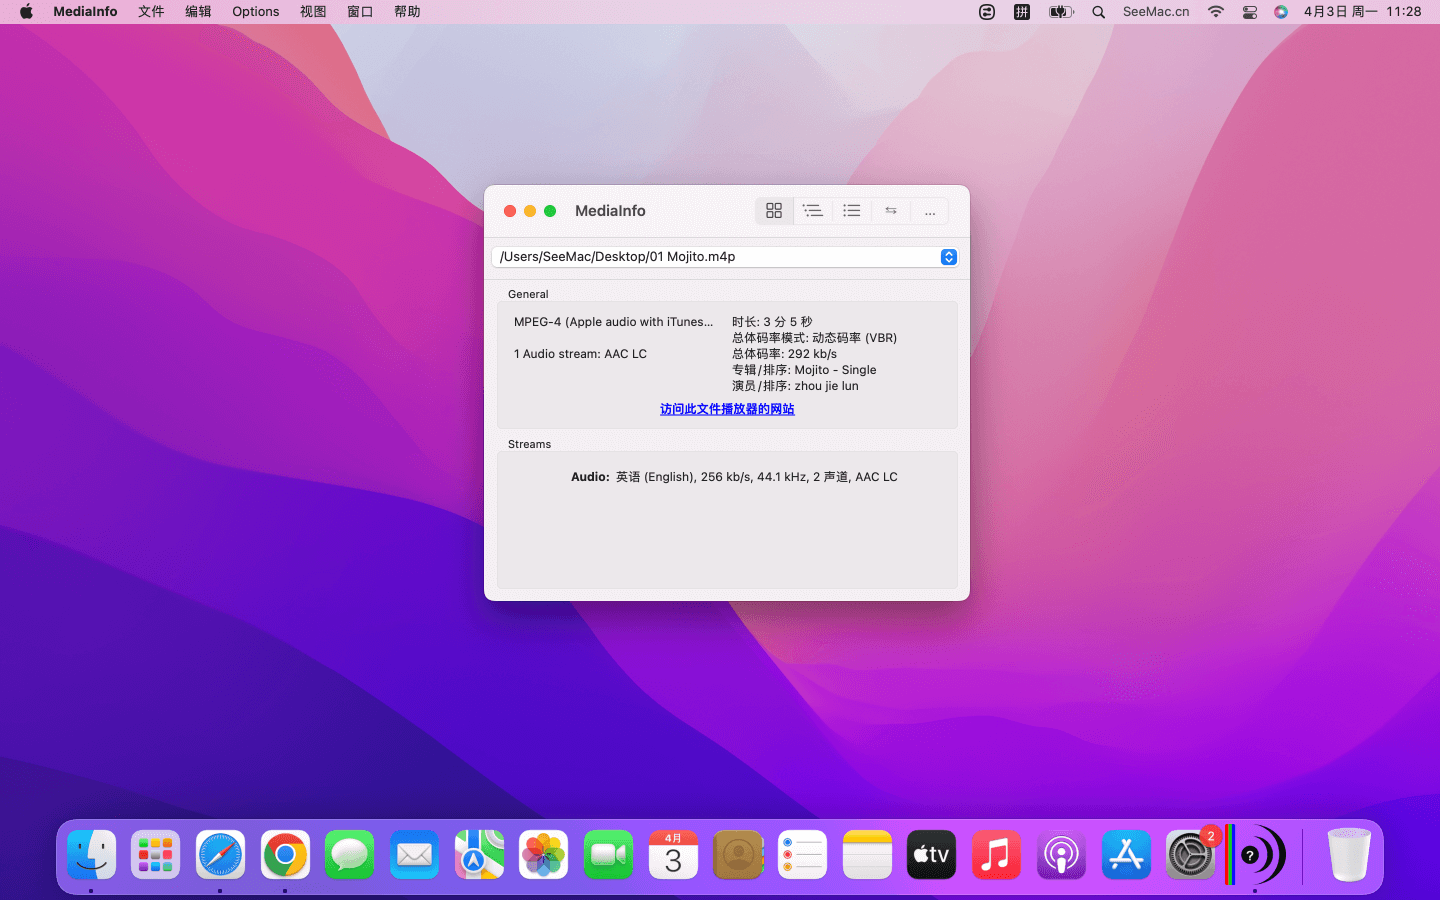Open the Apple menu

[x=26, y=12]
